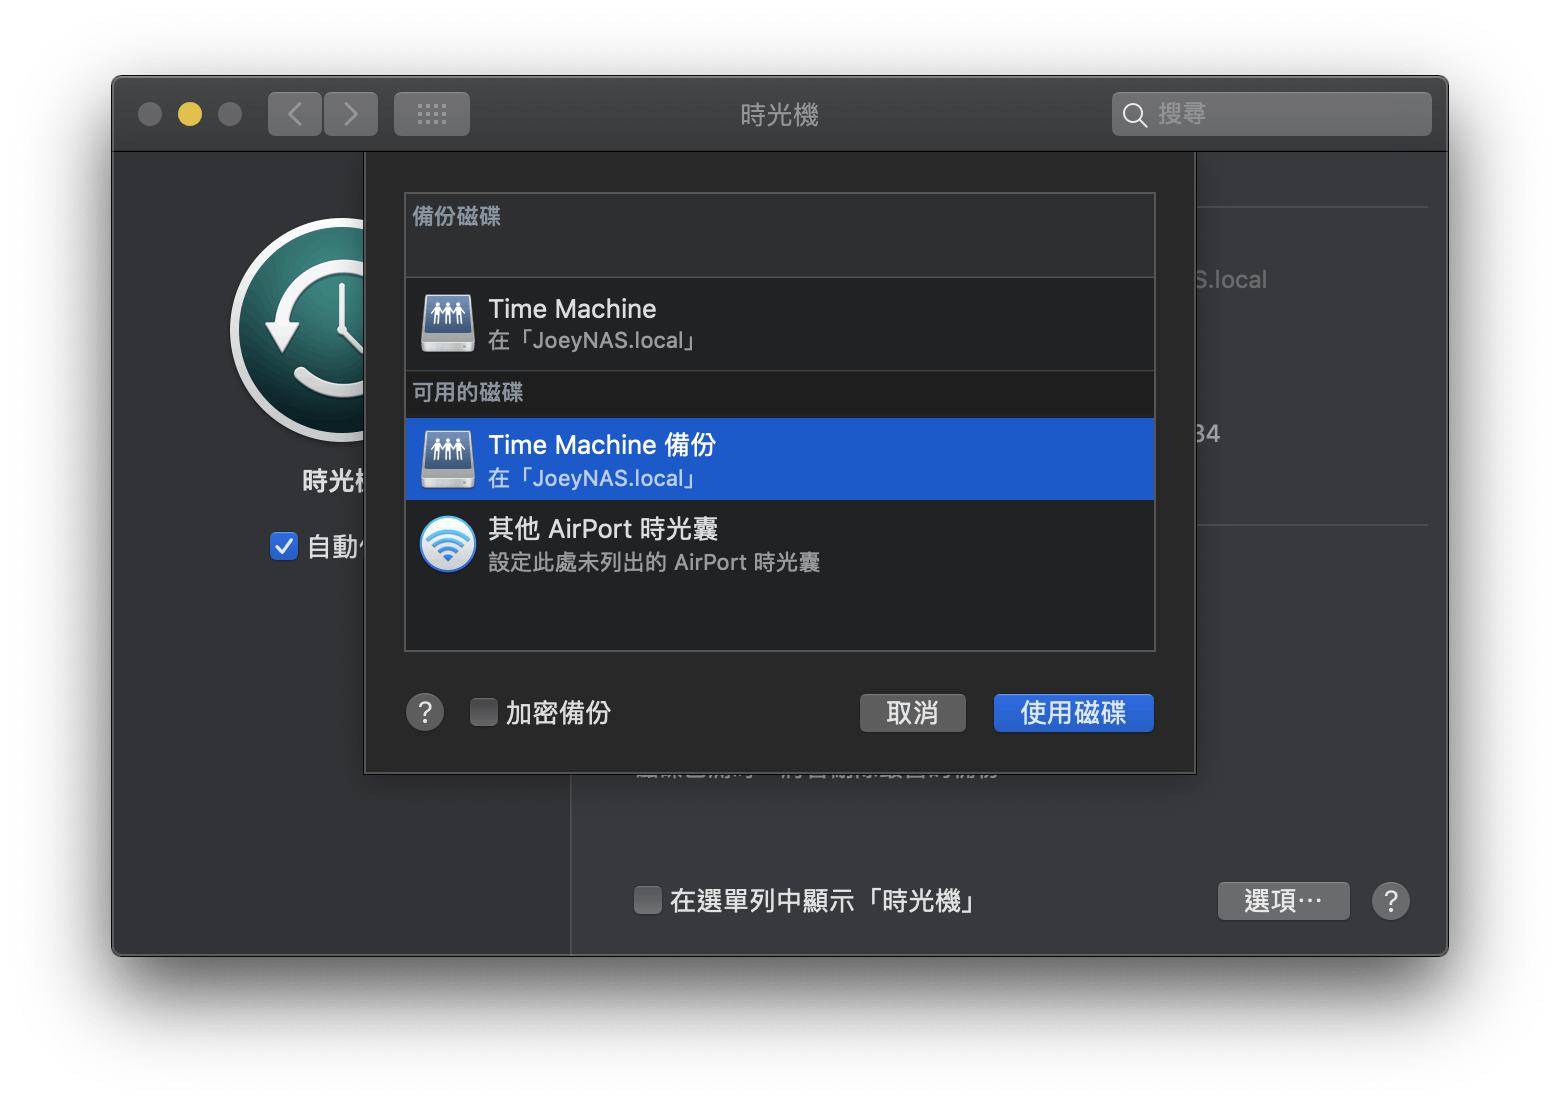This screenshot has height=1104, width=1560.
Task: Click 使用磁碟 button
Action: coord(1074,713)
